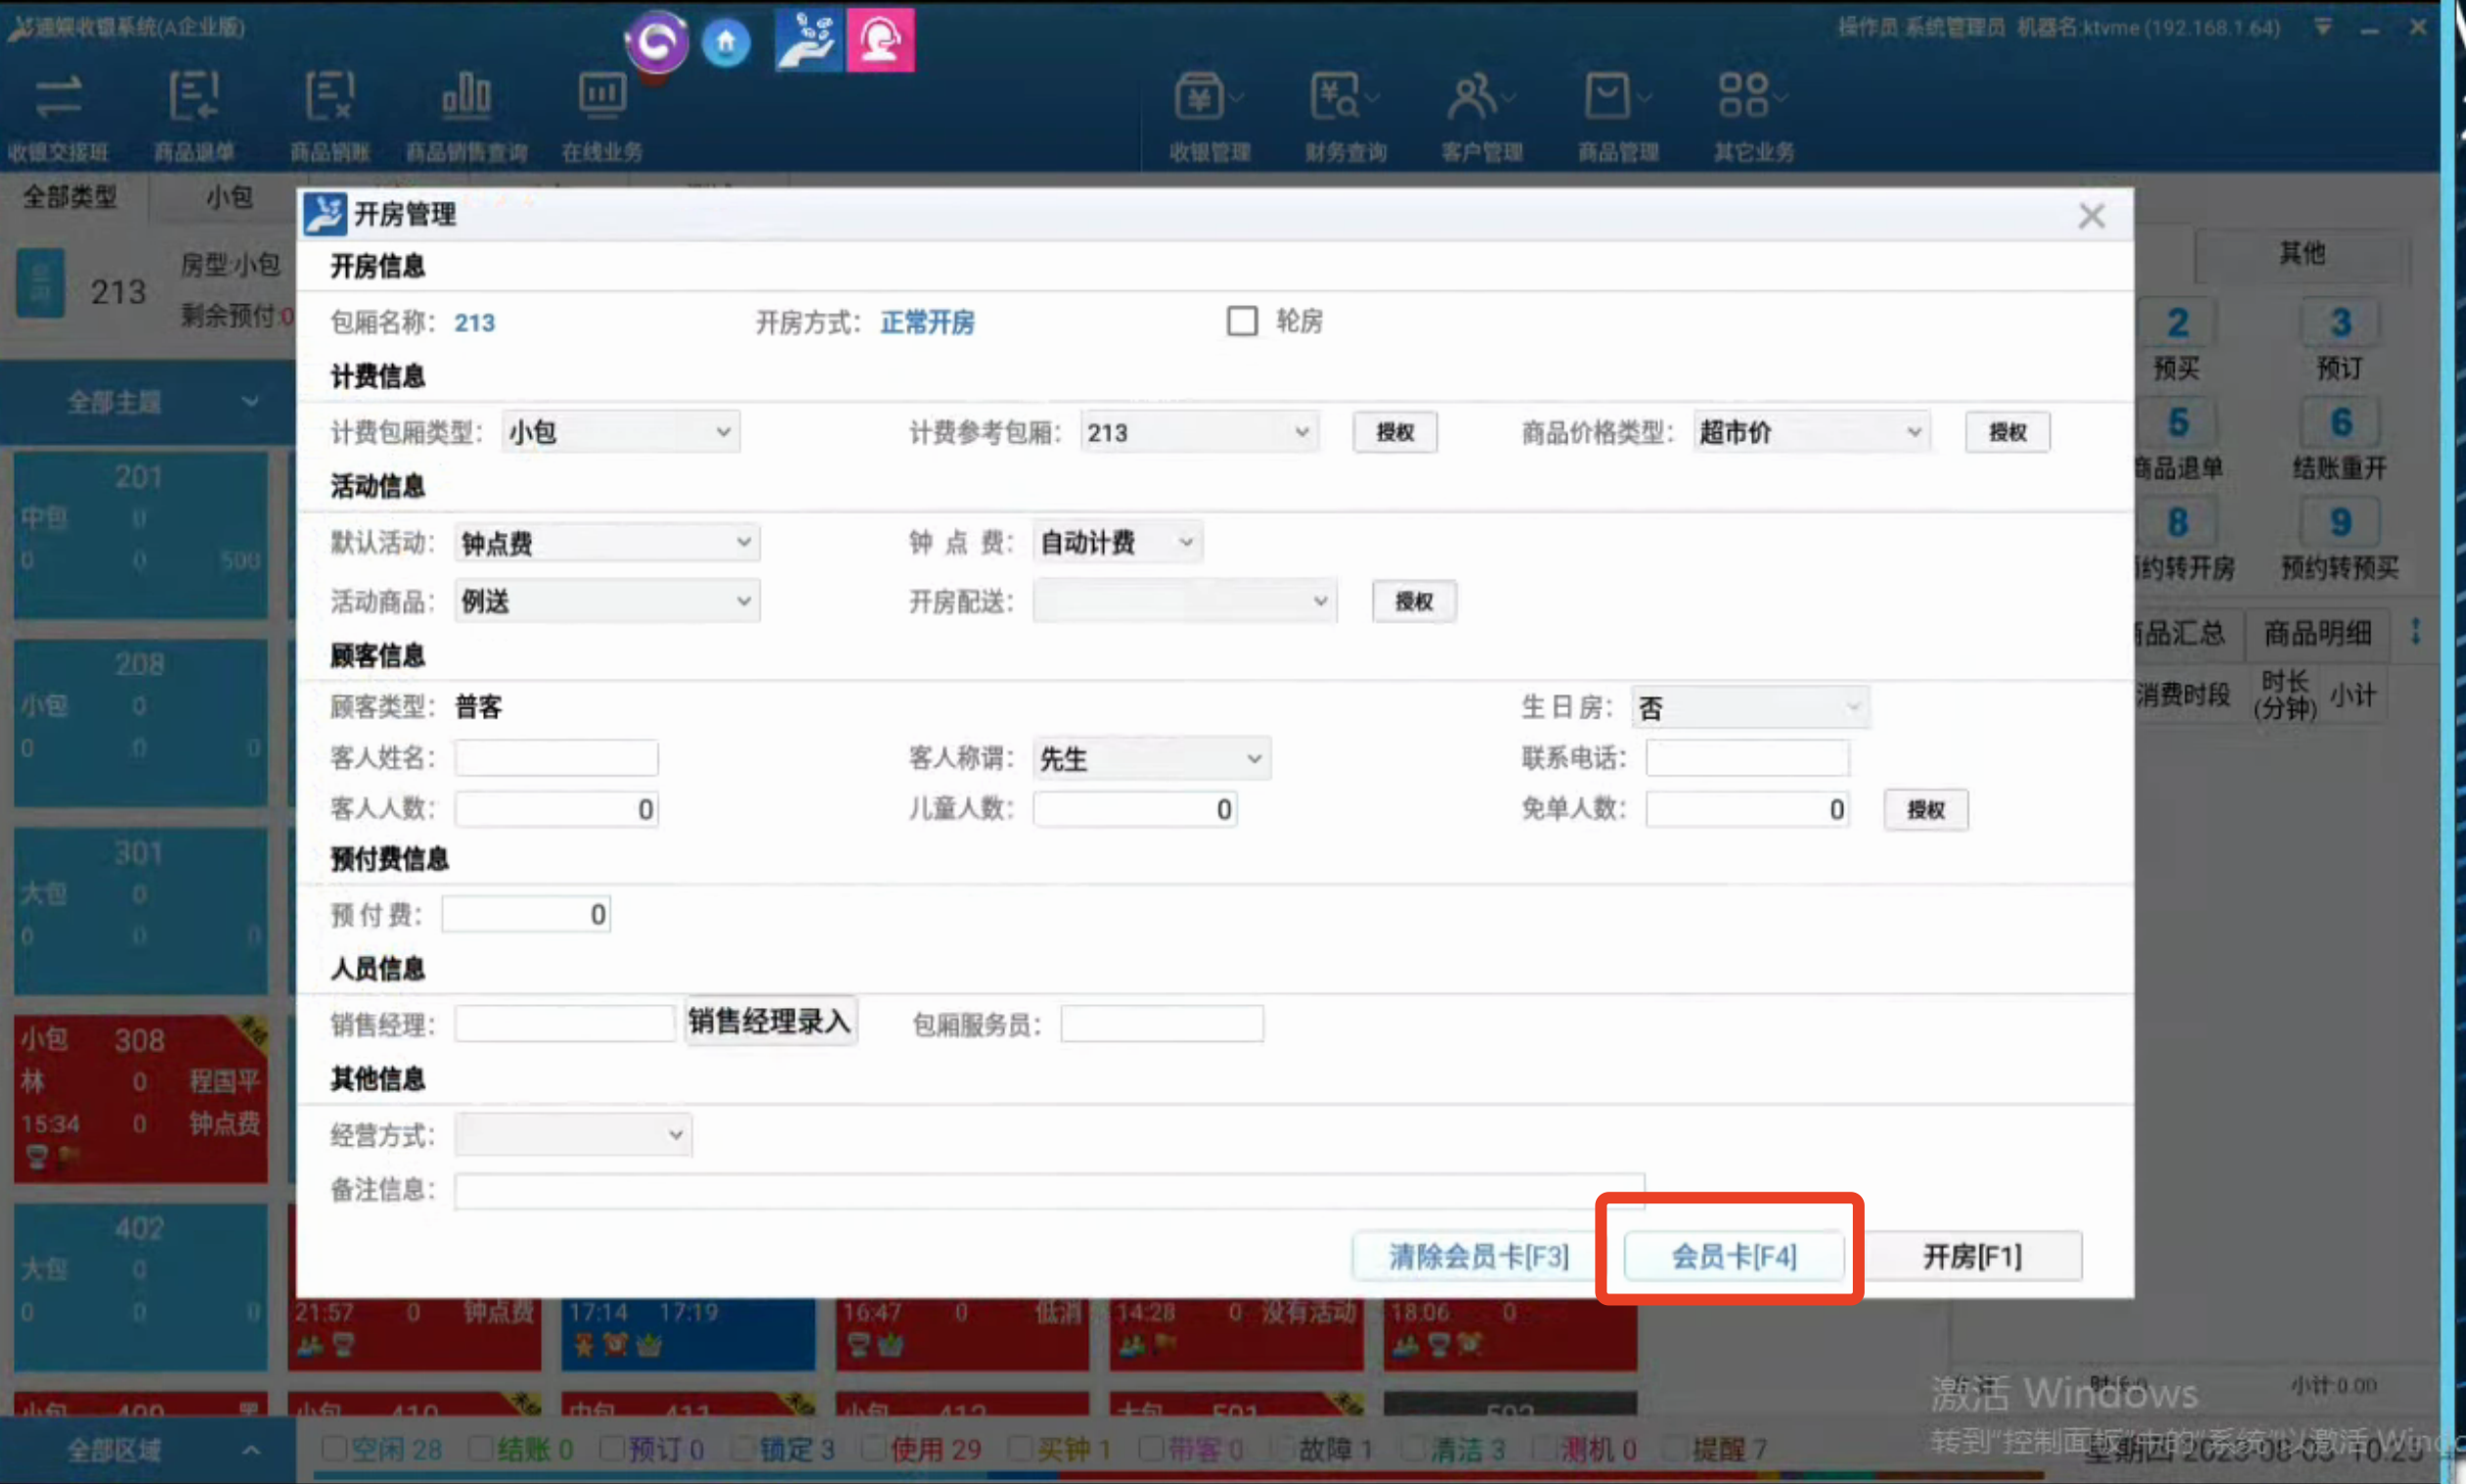Click the 9 预约转预买 shortcut tile
This screenshot has height=1484, width=2466.
coord(2340,541)
